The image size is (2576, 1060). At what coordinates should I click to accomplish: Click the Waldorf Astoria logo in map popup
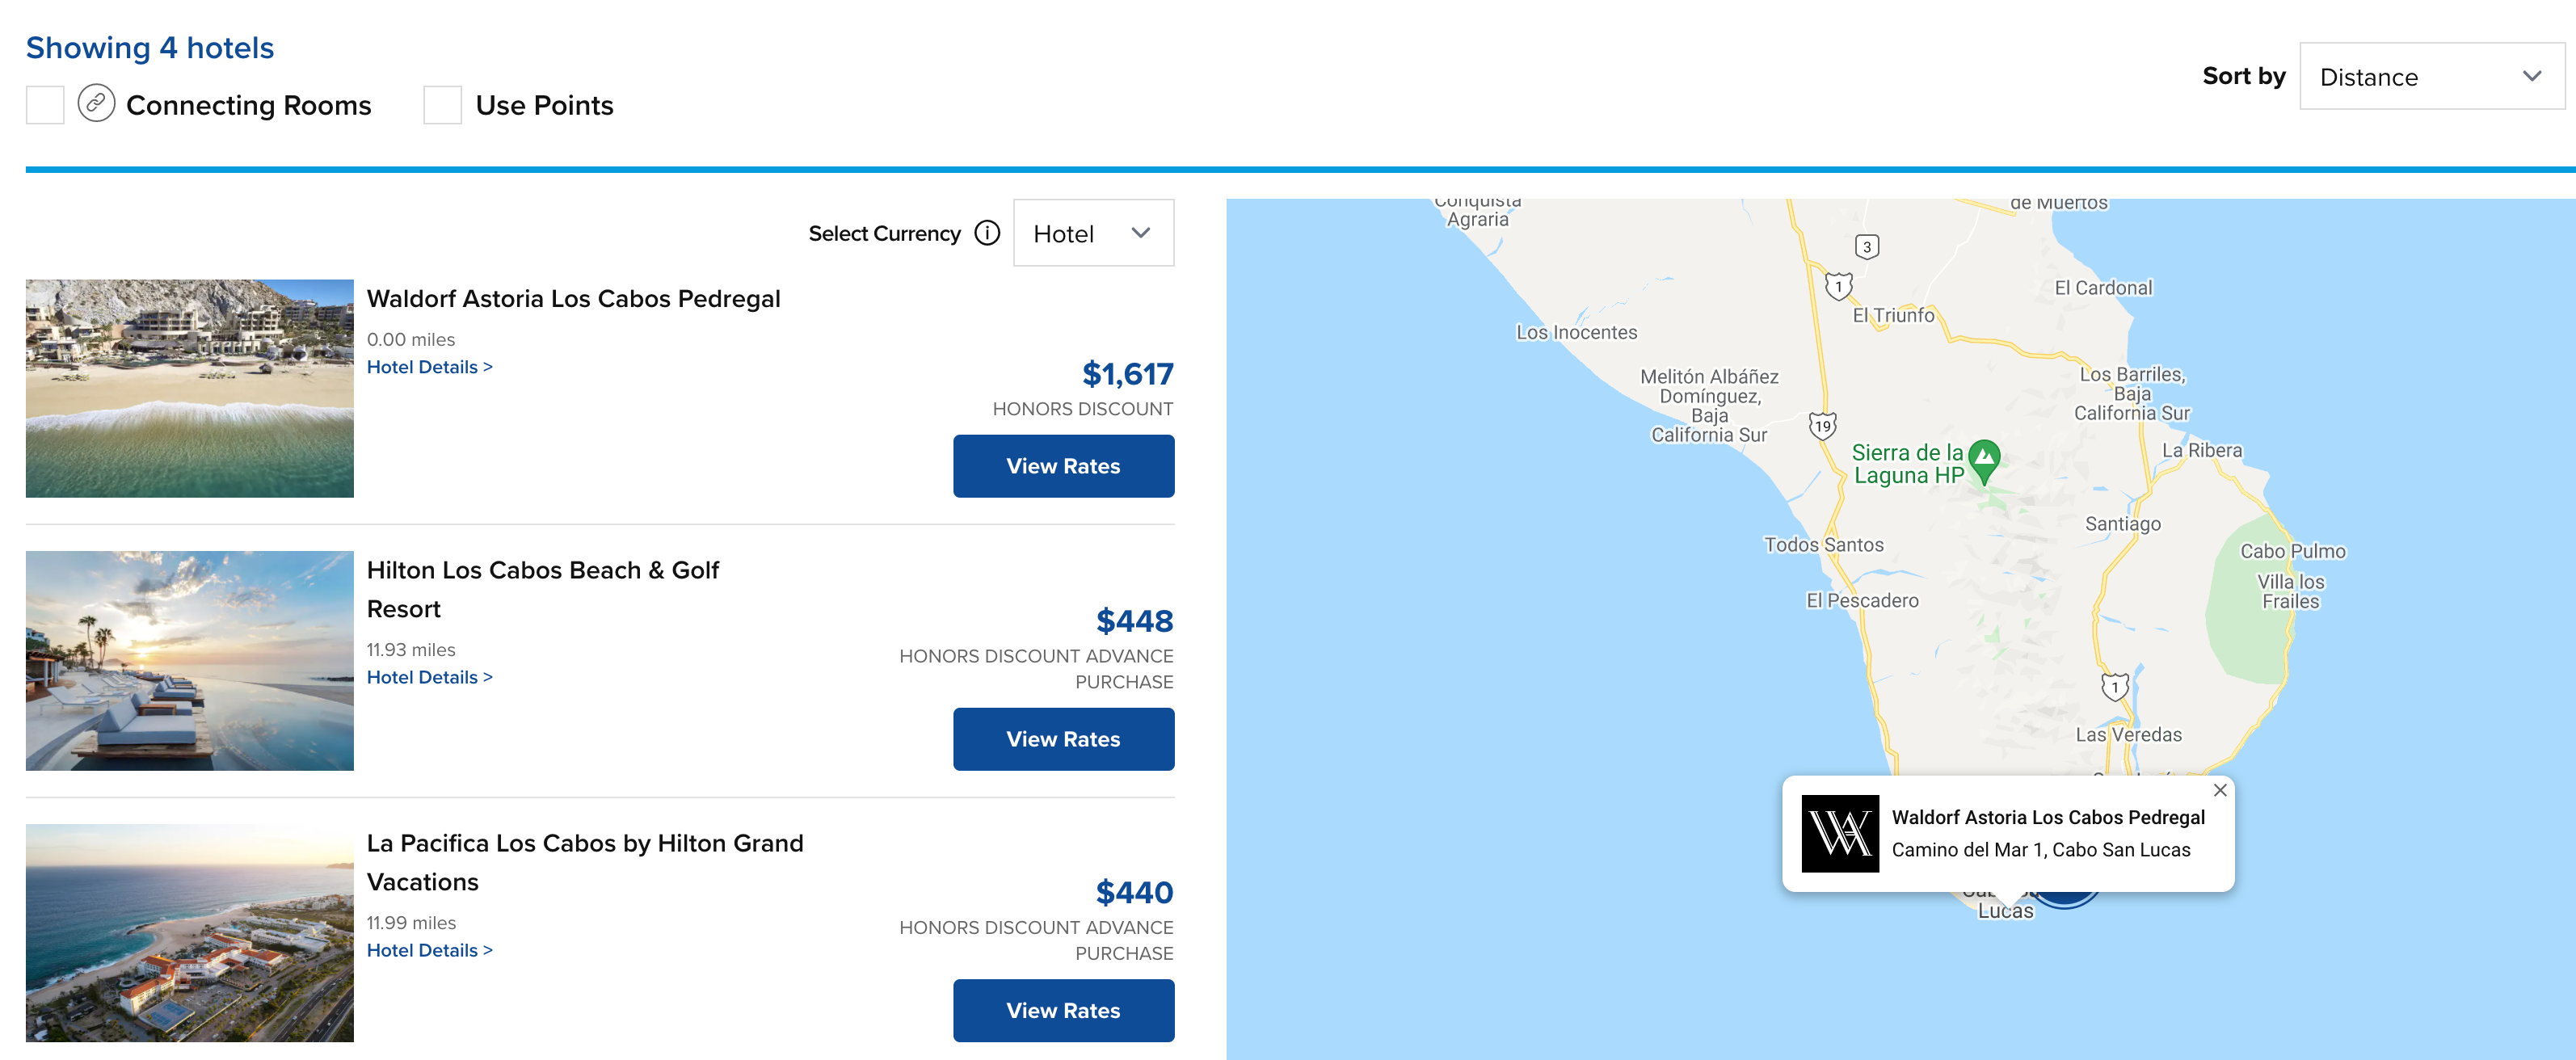click(x=1839, y=833)
